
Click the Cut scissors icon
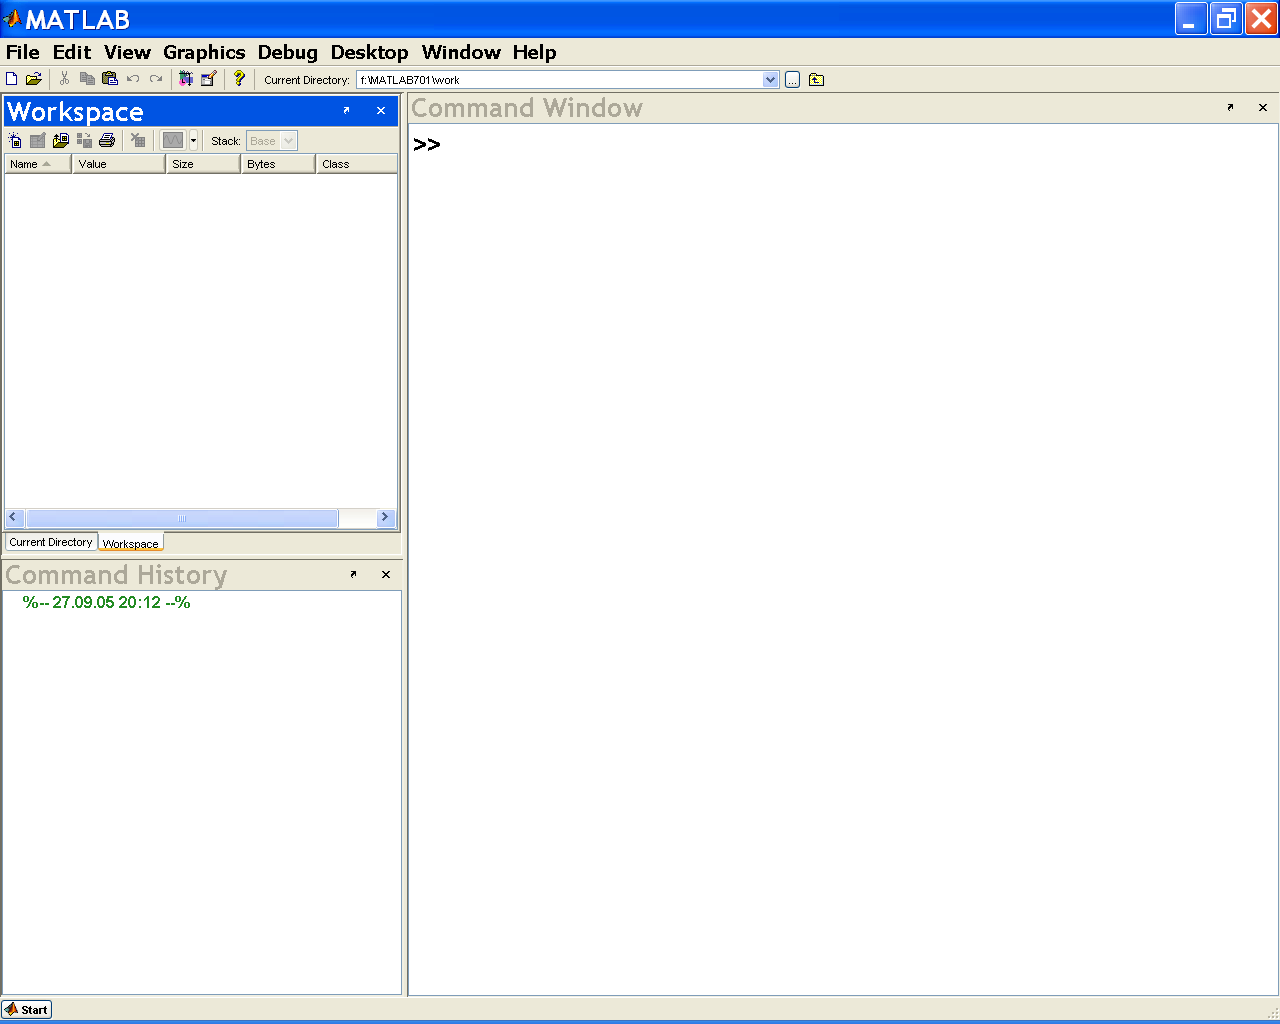[x=64, y=79]
